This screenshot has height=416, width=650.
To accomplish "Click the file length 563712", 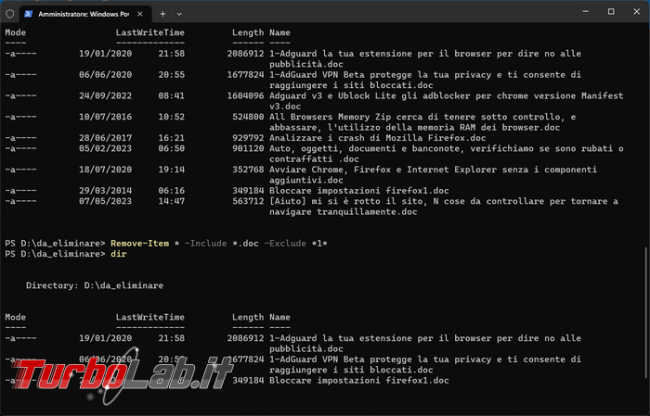I will pos(248,201).
